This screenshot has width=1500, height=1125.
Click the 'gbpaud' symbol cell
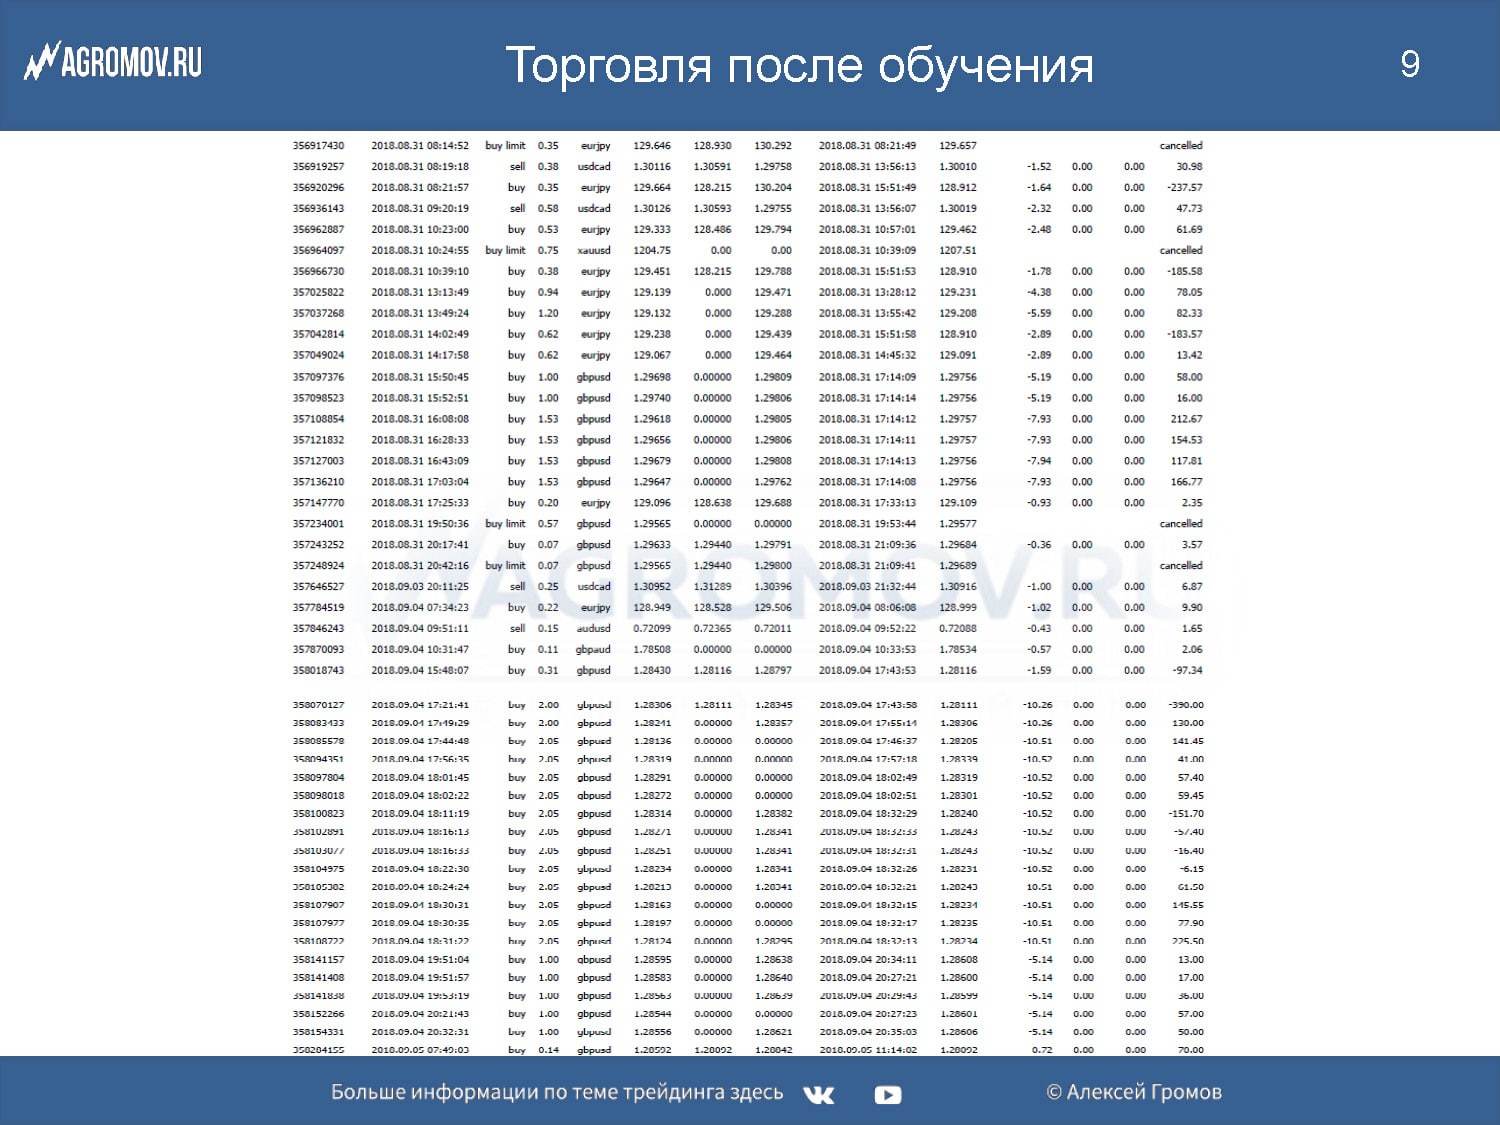[x=594, y=650]
